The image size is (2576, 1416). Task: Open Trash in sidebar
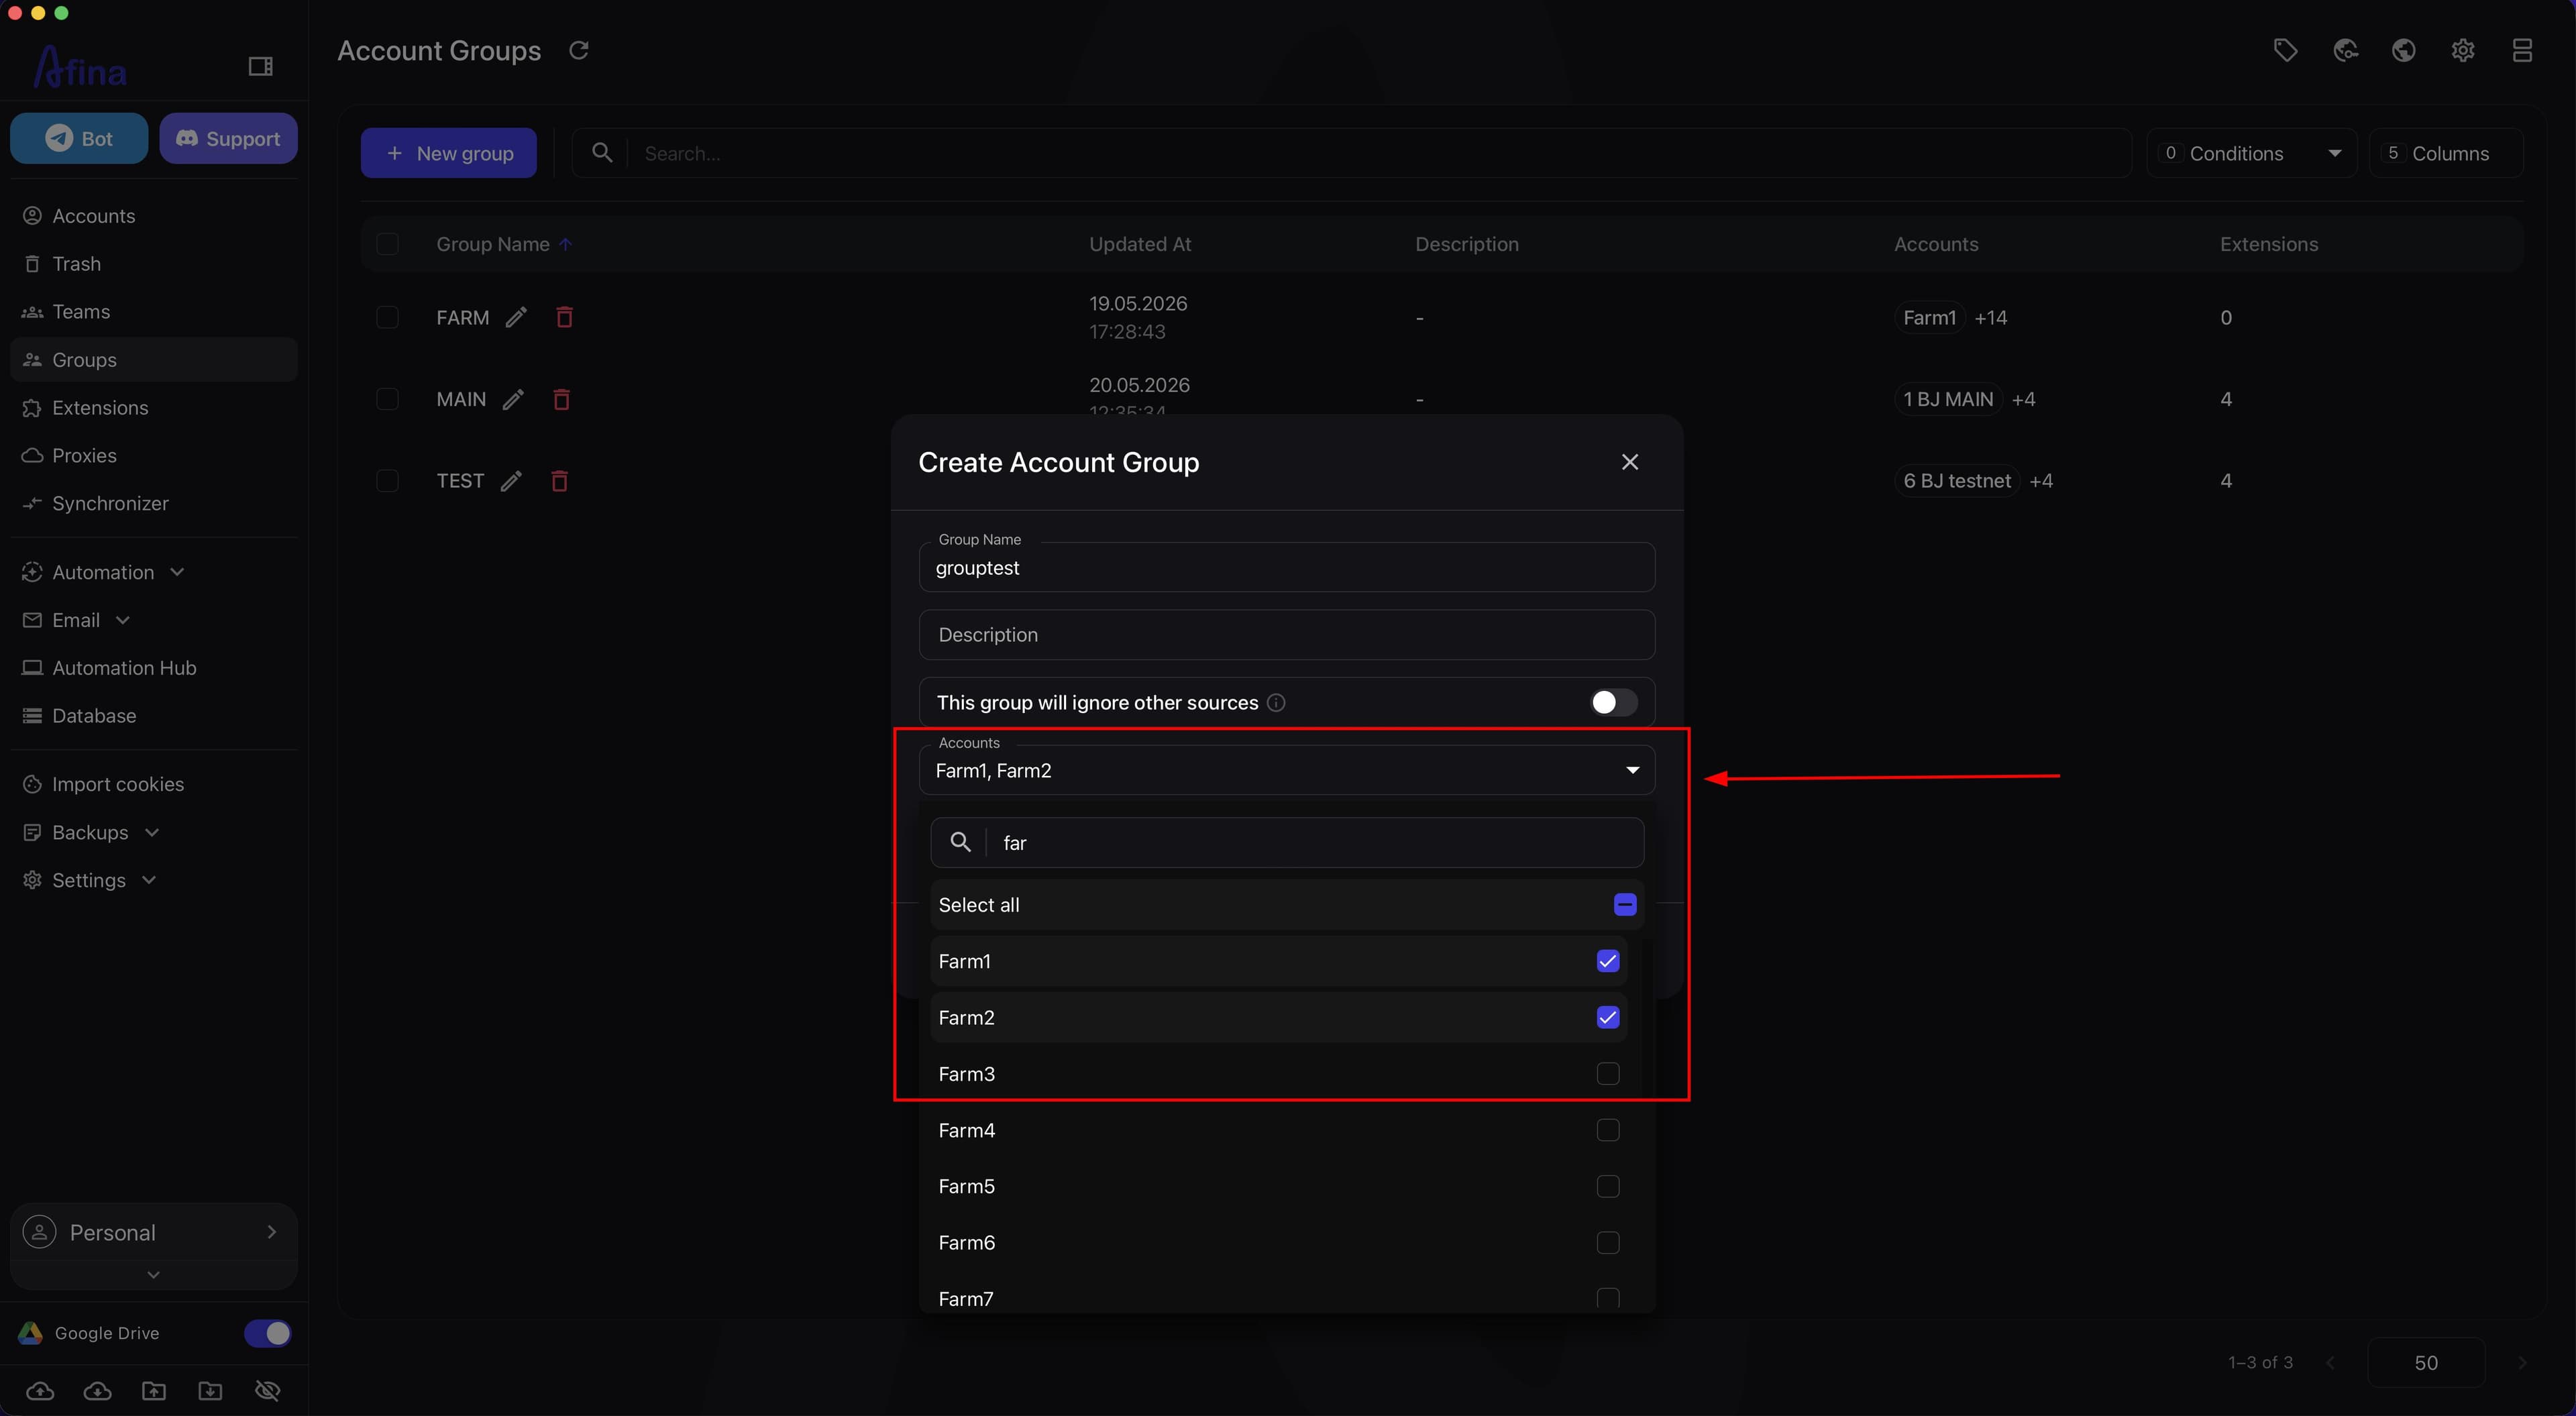pyautogui.click(x=154, y=264)
